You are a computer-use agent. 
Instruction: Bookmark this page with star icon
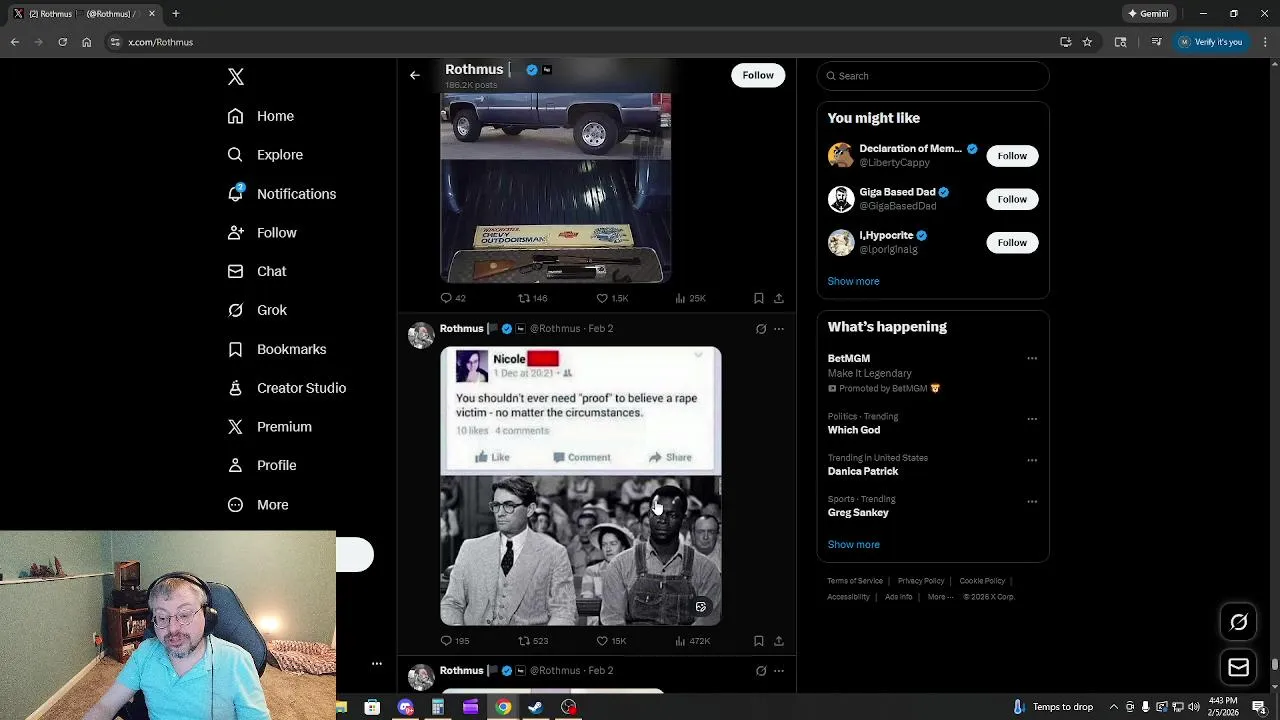(x=1087, y=42)
